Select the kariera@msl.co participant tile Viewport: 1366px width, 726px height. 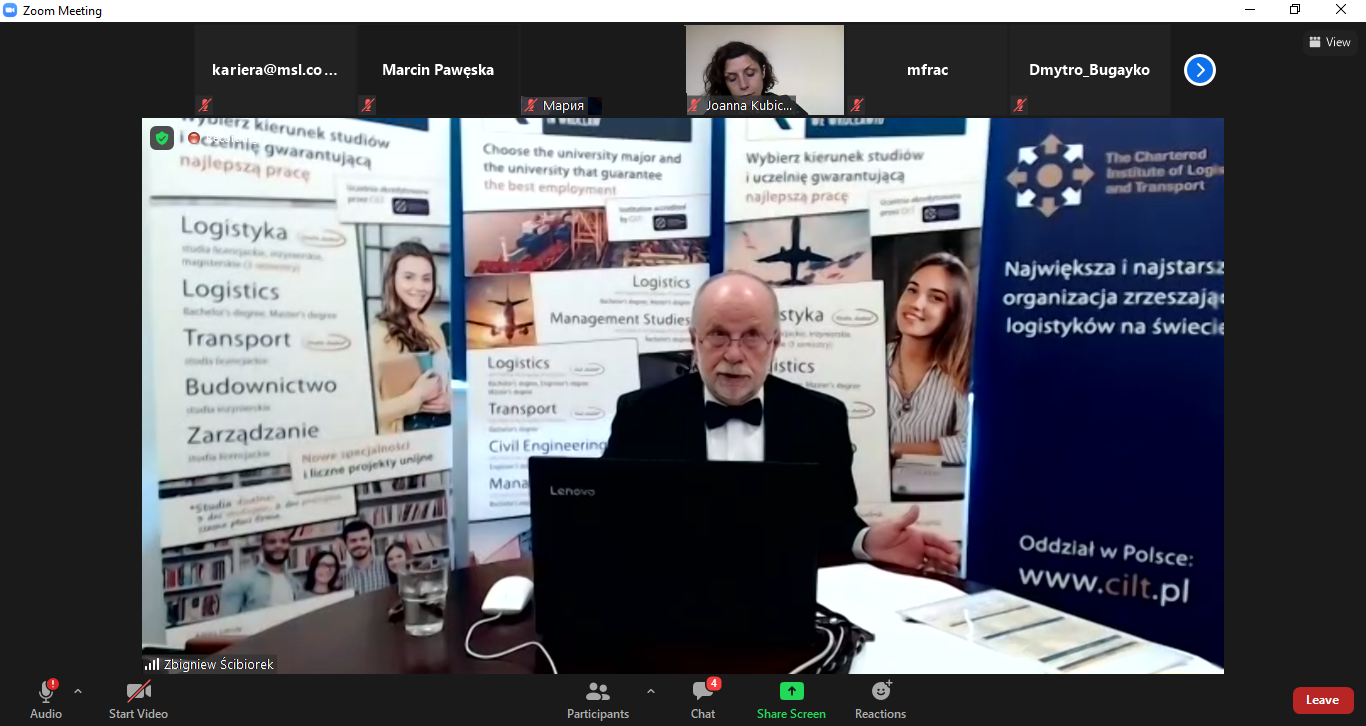coord(275,70)
